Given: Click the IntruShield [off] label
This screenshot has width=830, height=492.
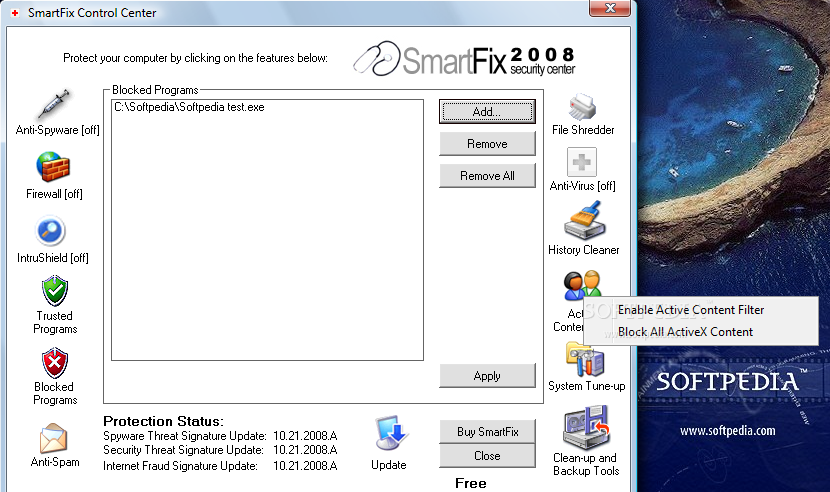Looking at the screenshot, I should click(52, 258).
